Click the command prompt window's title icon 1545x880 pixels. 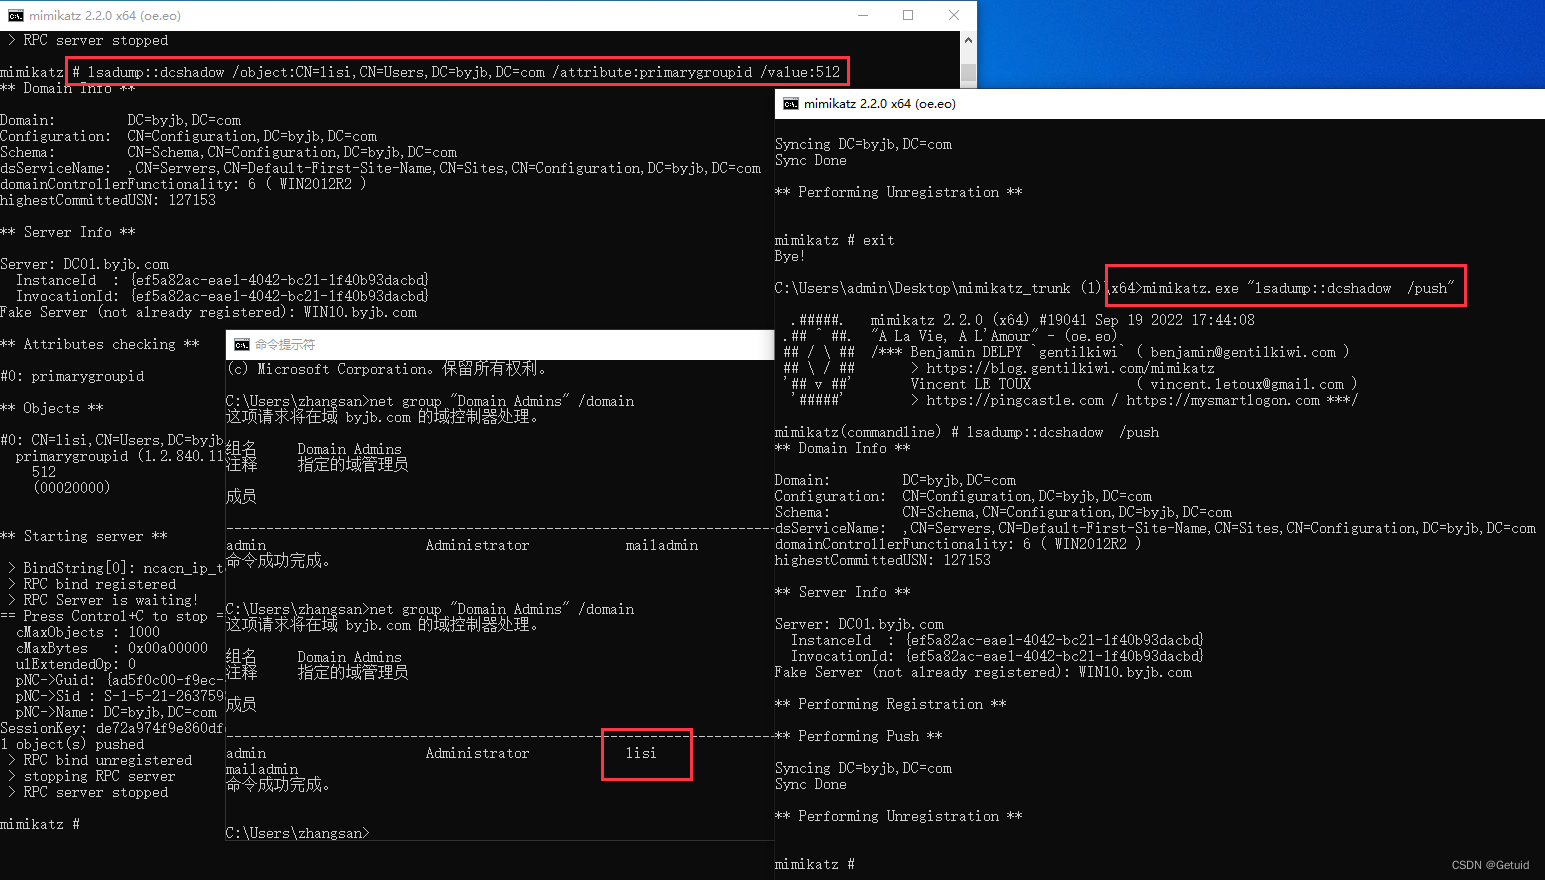click(242, 345)
